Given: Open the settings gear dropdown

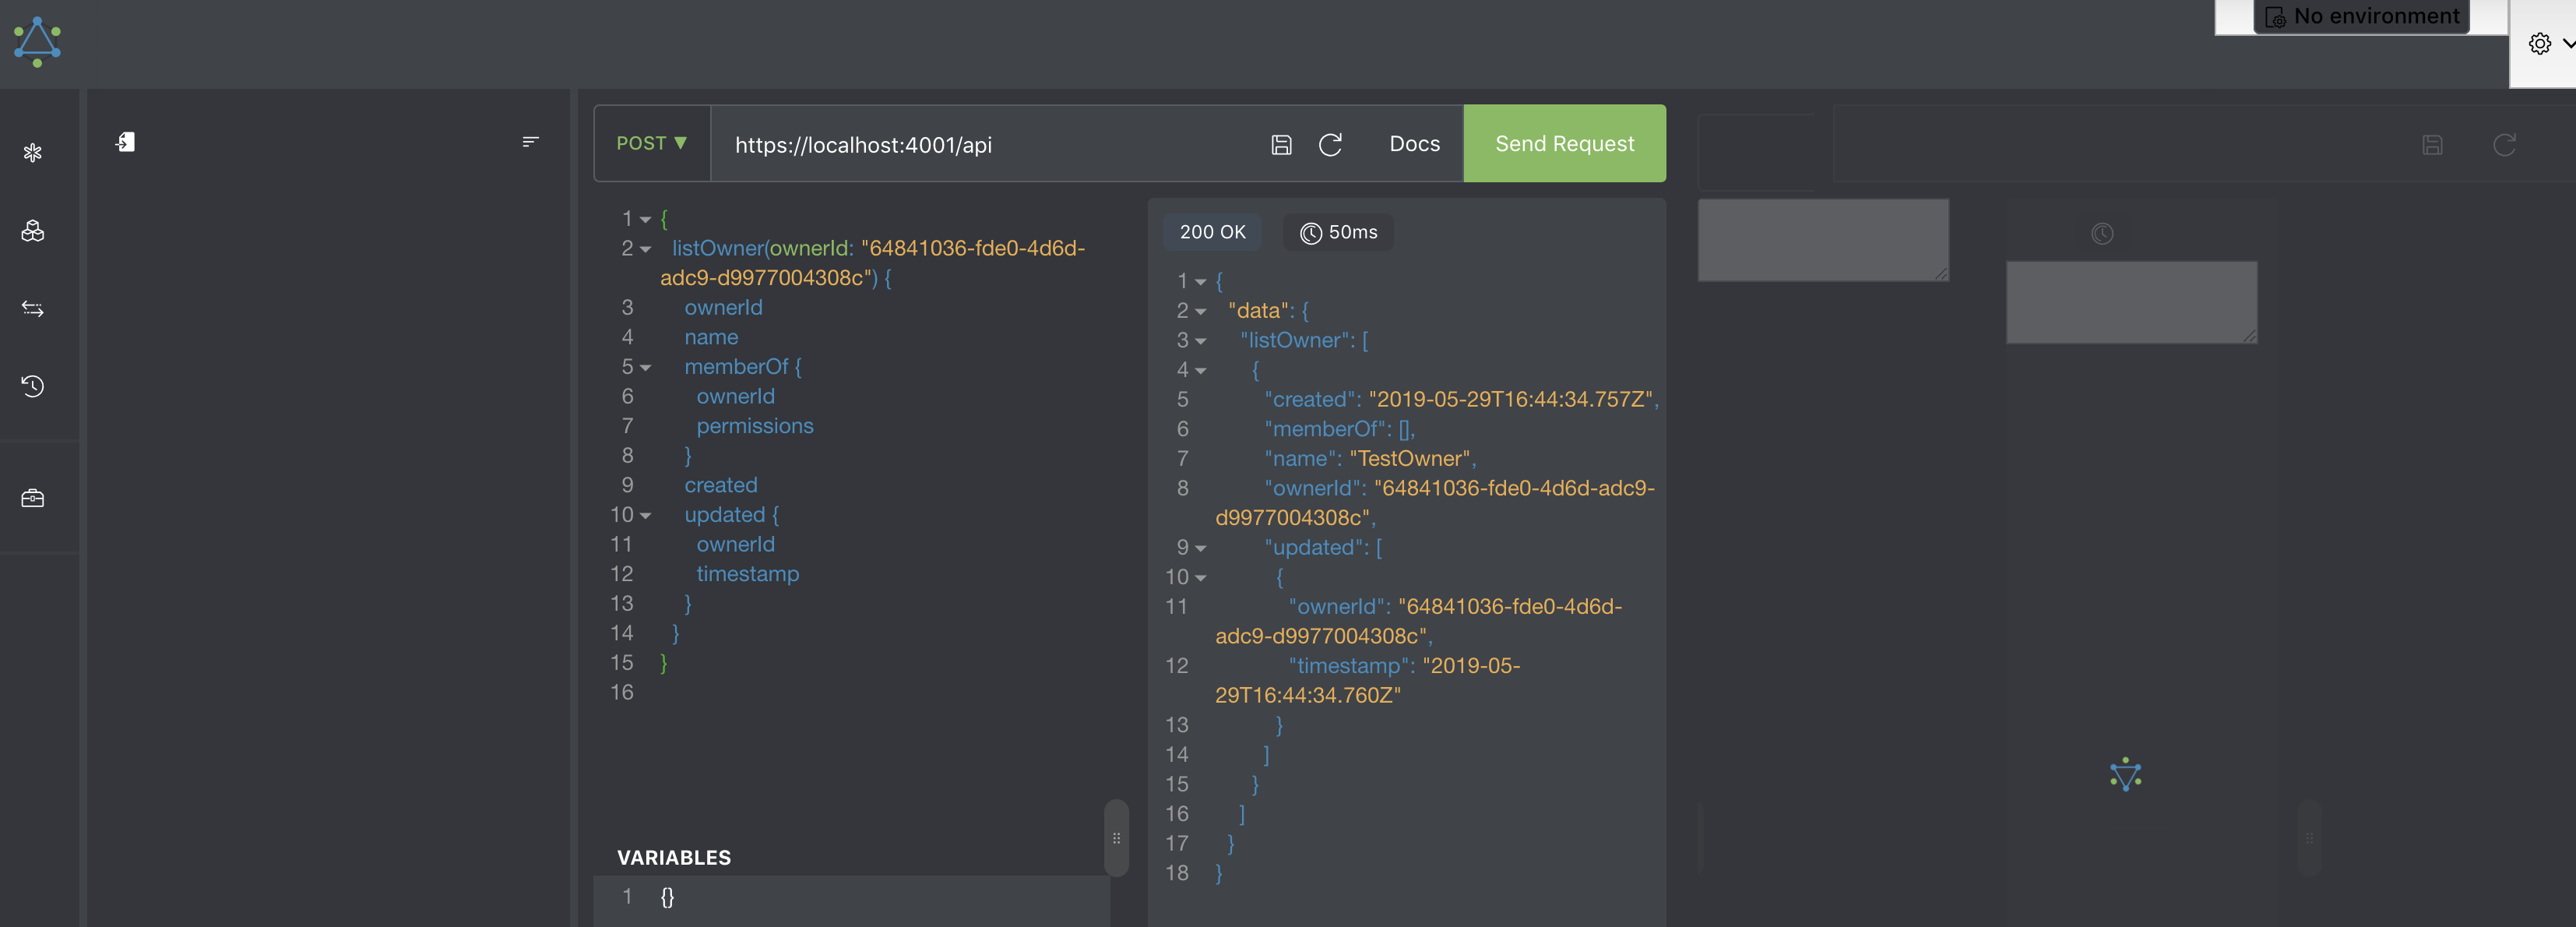Looking at the screenshot, I should [2549, 43].
